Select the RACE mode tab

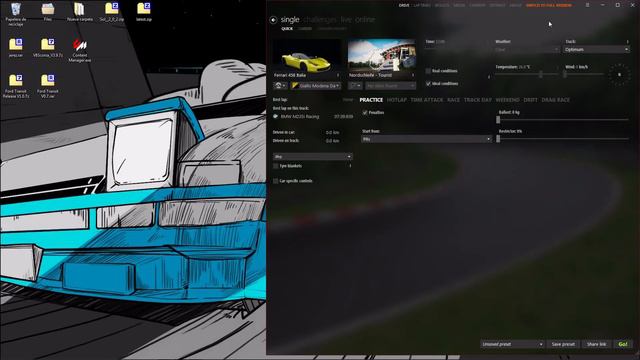pos(453,100)
